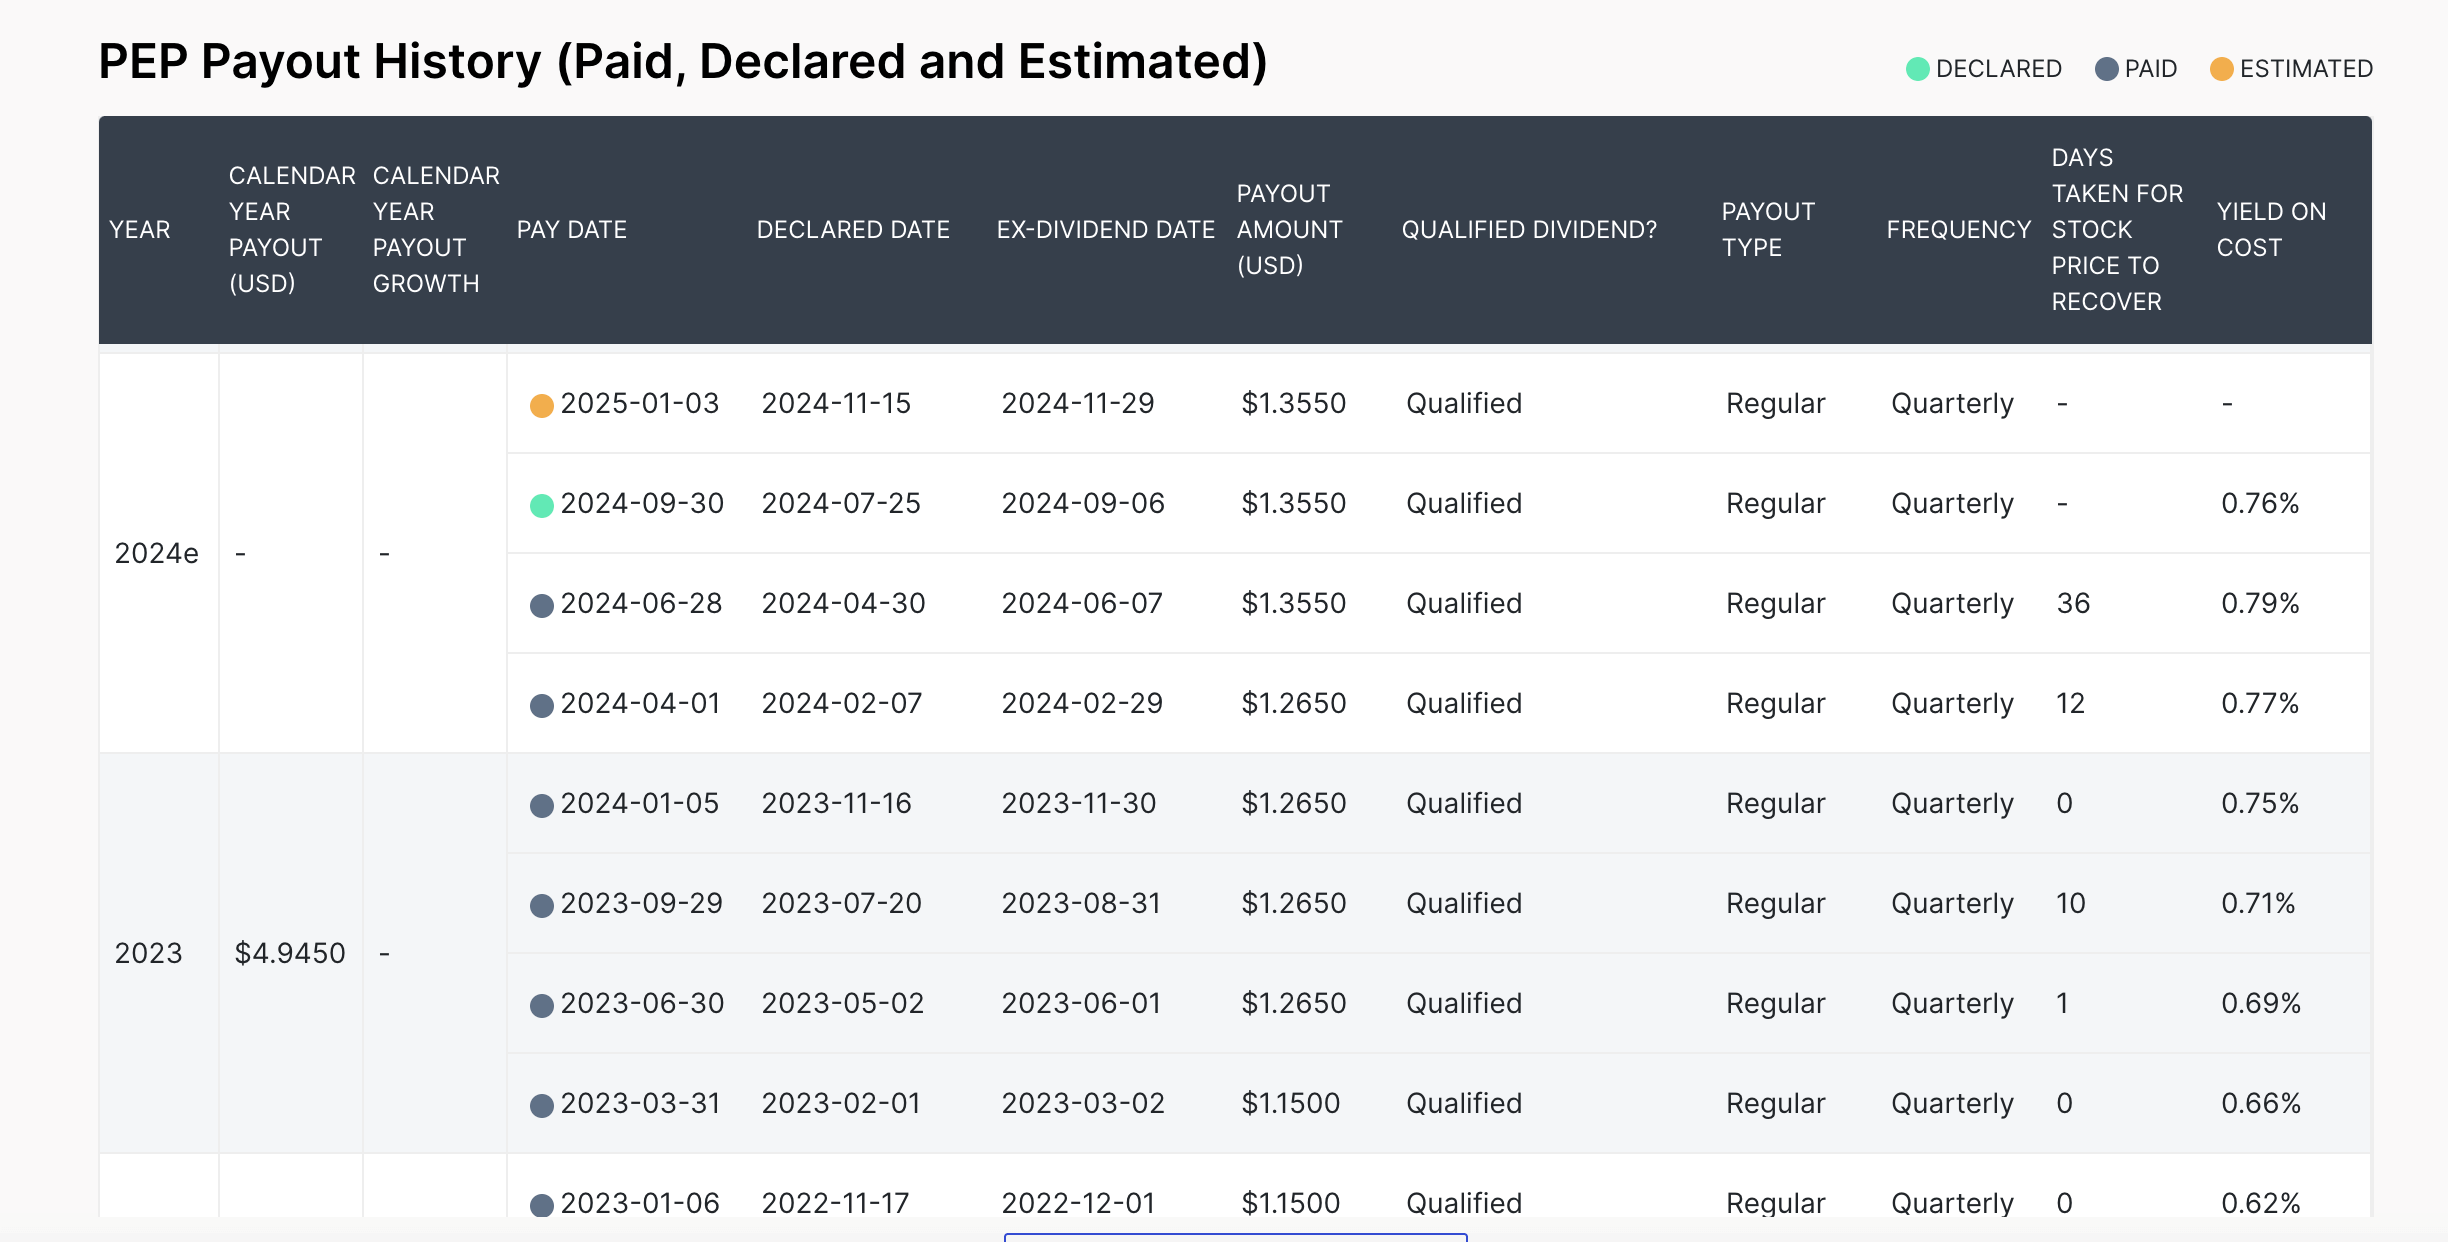
Task: Click the paid dot beside 2024-04-01
Action: click(541, 705)
